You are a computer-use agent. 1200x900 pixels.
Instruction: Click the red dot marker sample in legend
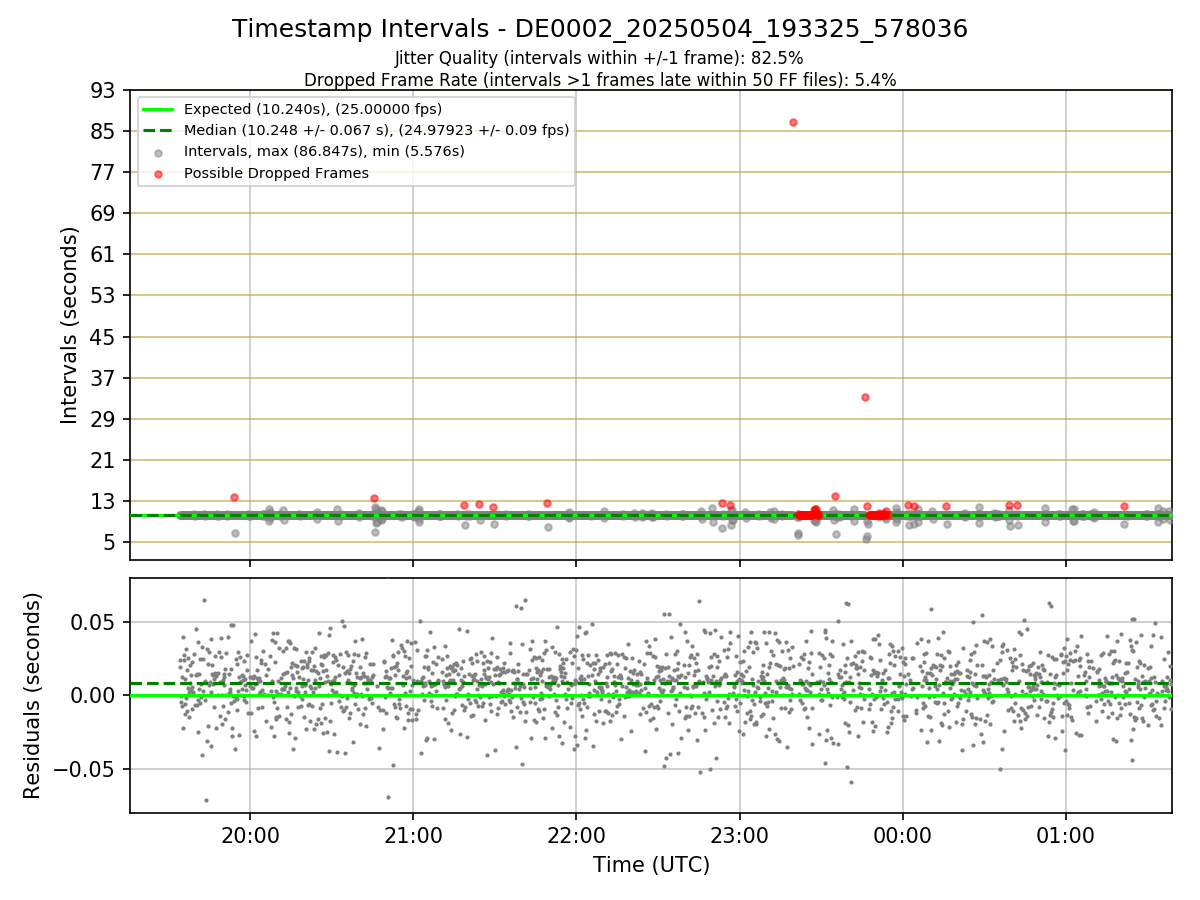tap(159, 173)
